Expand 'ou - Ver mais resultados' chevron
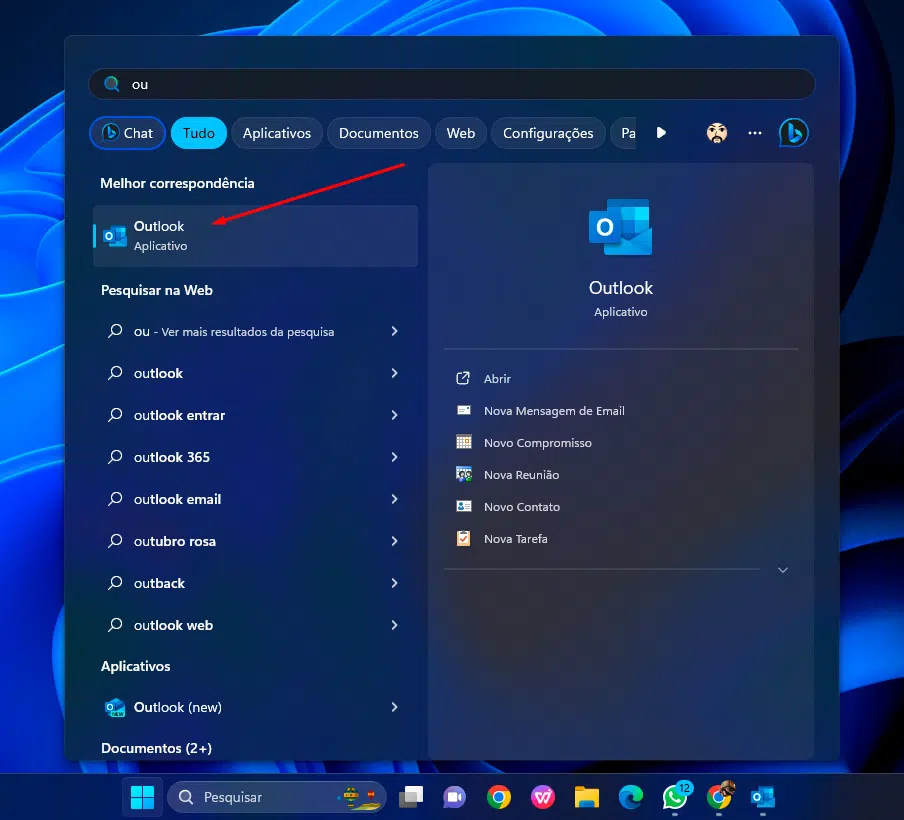 (x=394, y=331)
